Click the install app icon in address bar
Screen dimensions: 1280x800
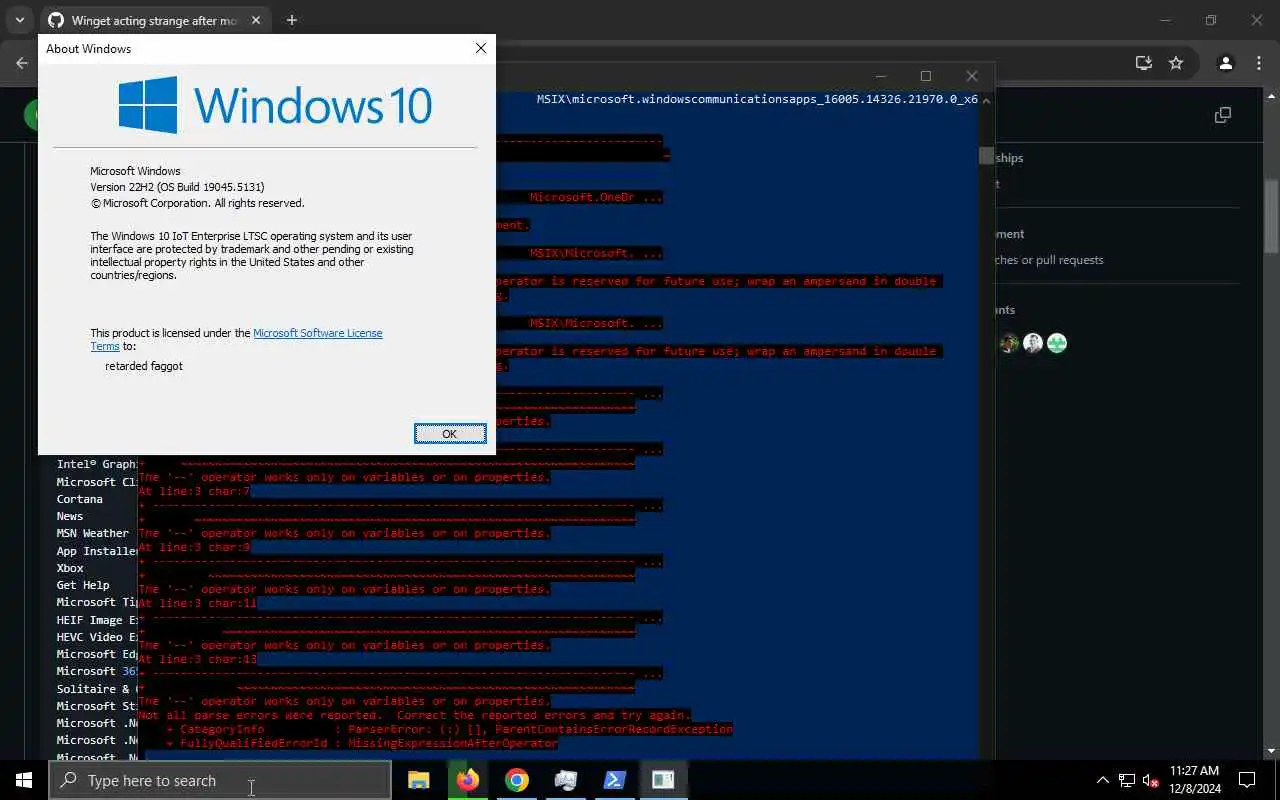coord(1144,63)
